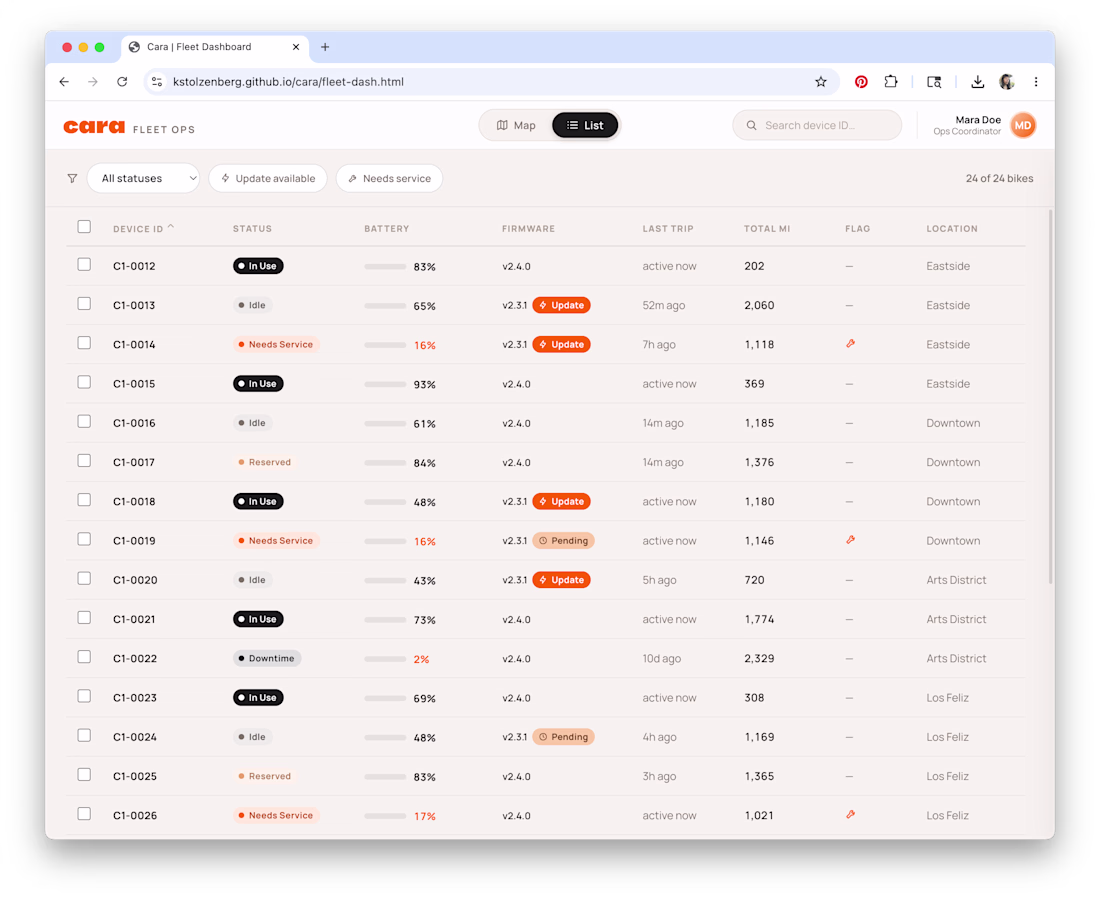Select the checkbox for C1-0012
The width and height of the screenshot is (1100, 899).
coord(84,265)
